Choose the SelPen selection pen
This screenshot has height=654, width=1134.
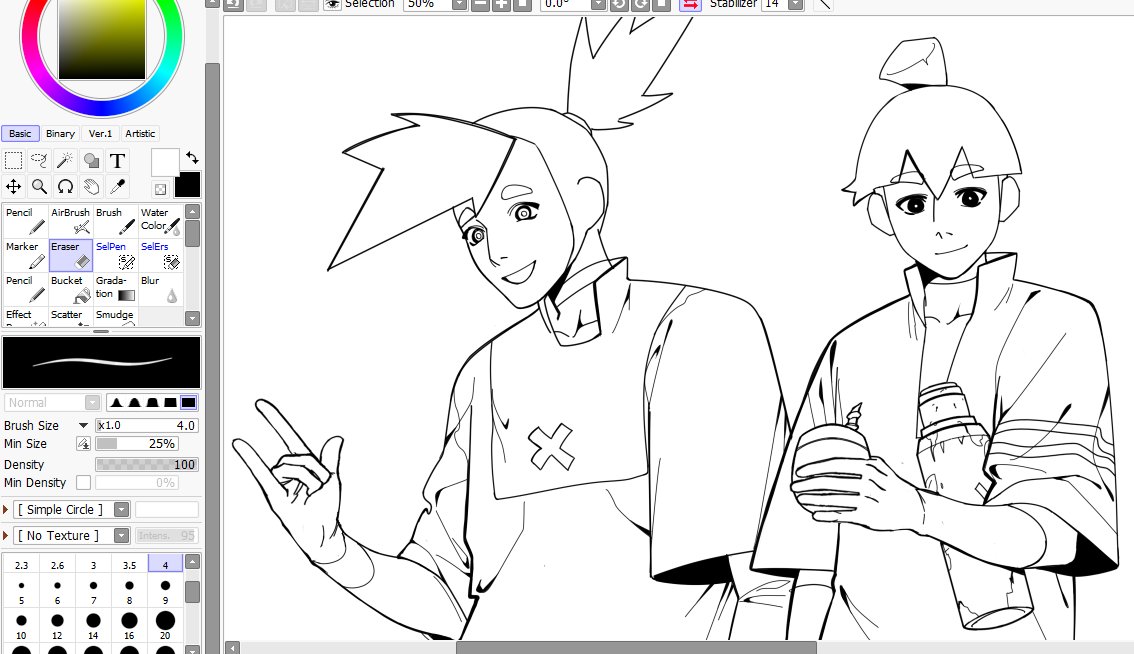[116, 255]
